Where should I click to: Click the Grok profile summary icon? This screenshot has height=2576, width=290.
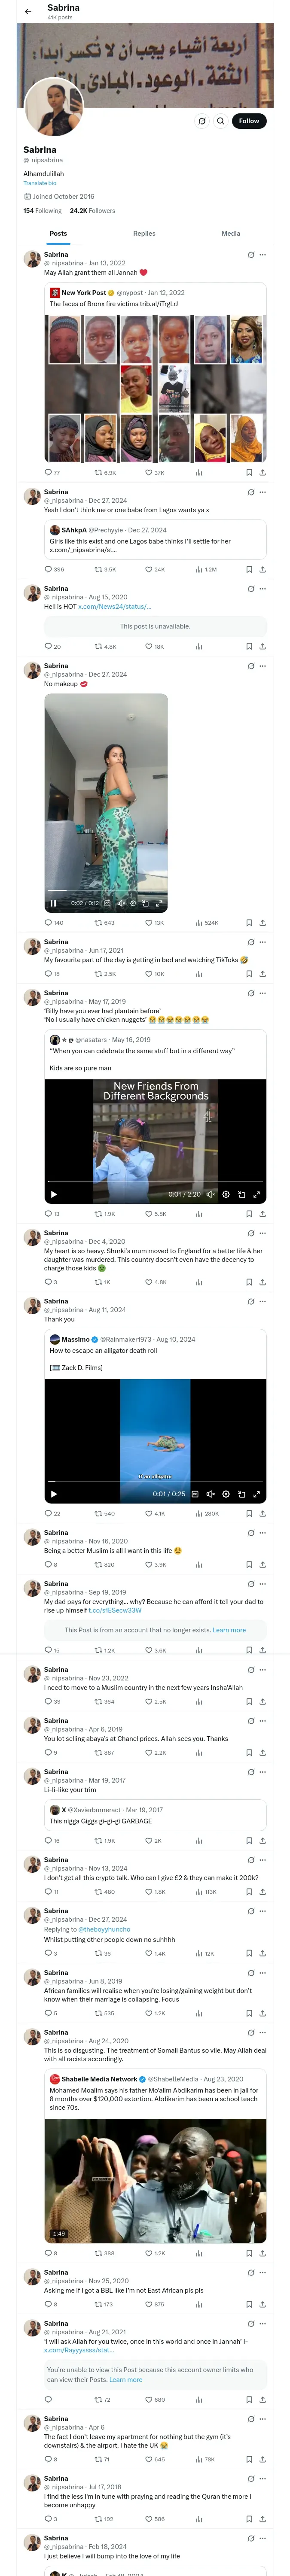click(x=201, y=121)
